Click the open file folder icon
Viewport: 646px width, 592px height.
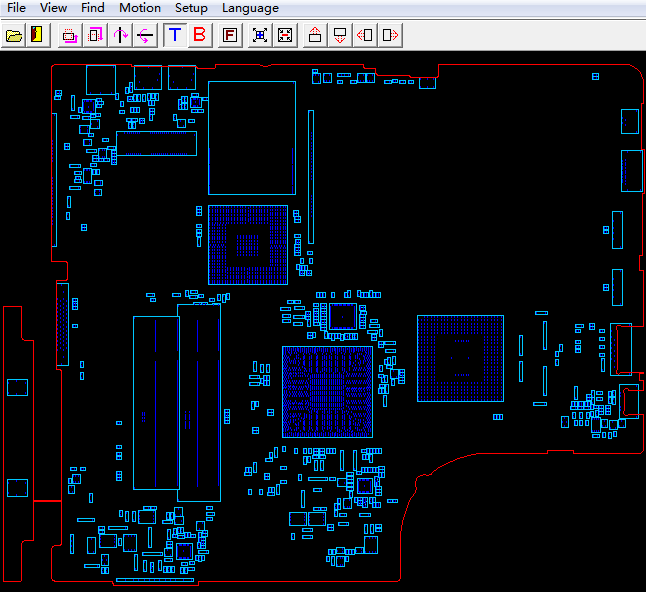coord(14,35)
